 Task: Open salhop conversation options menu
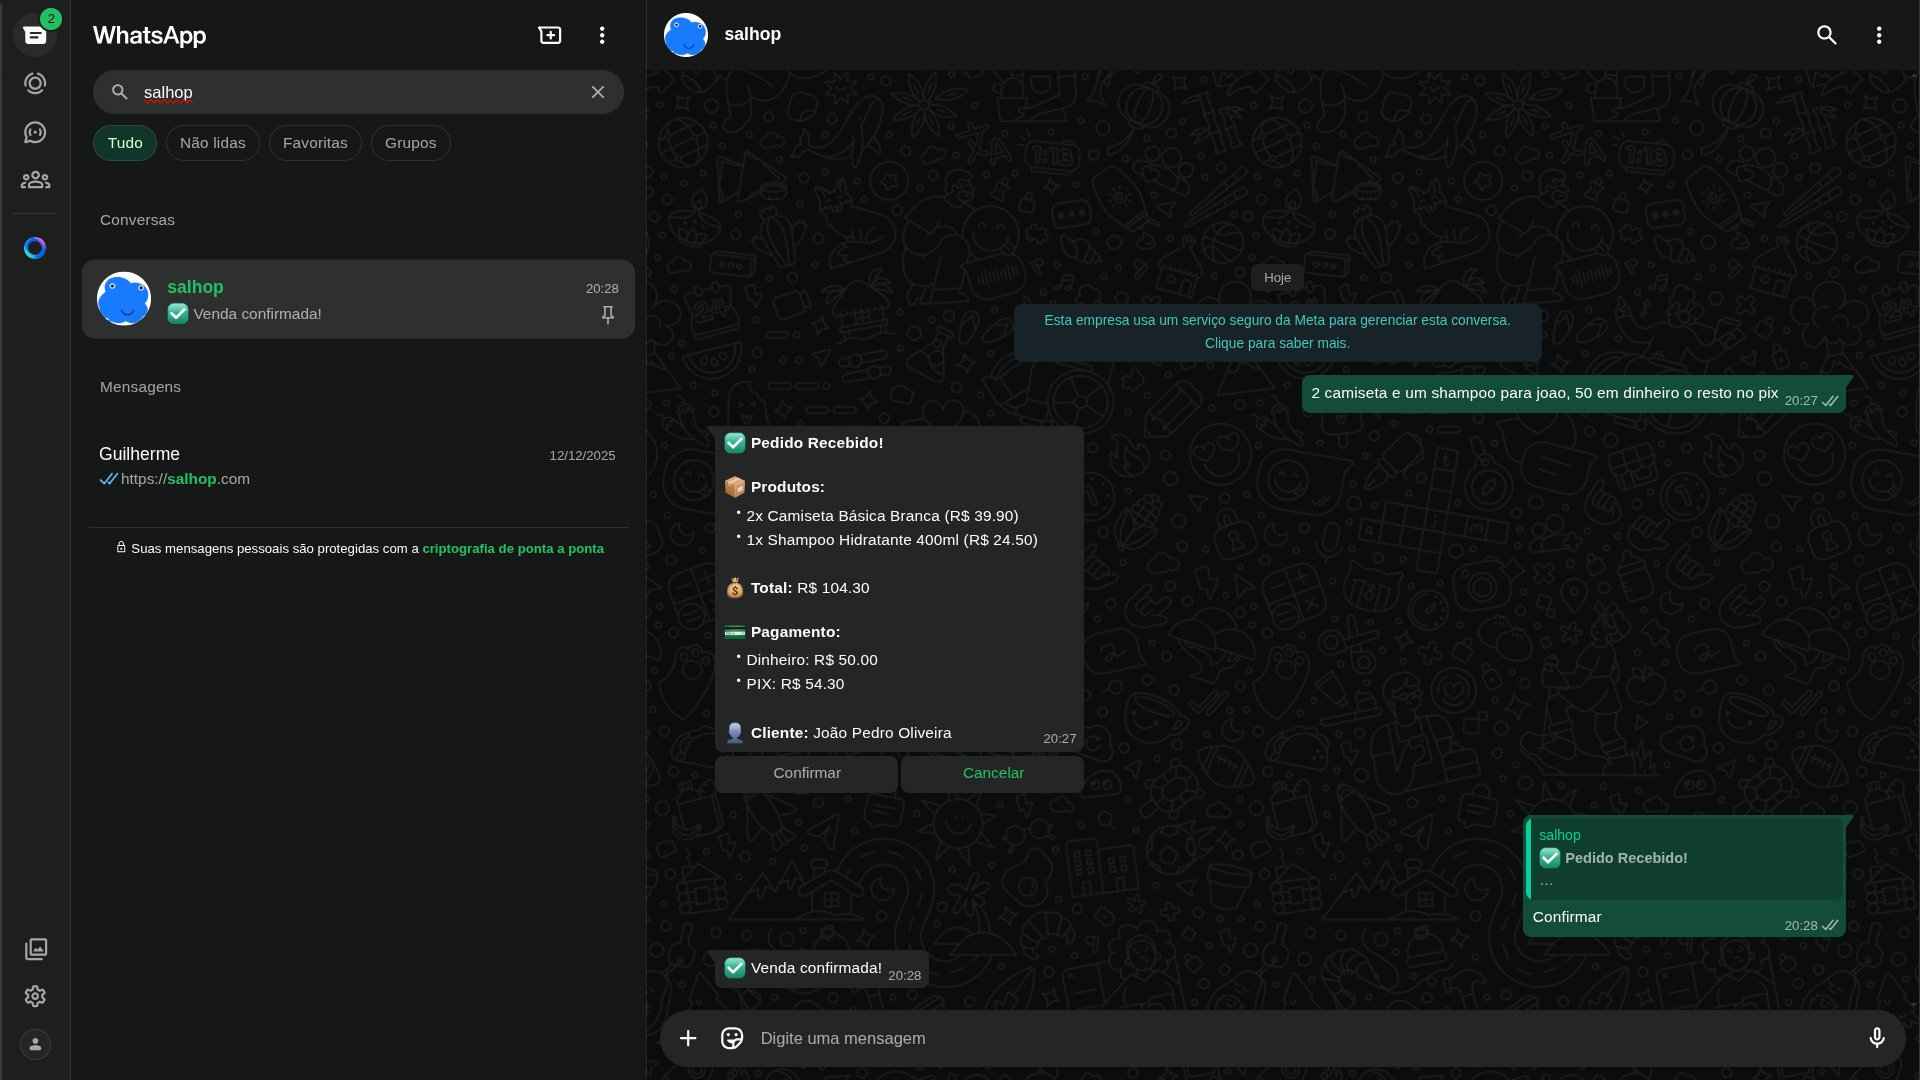coord(1879,36)
